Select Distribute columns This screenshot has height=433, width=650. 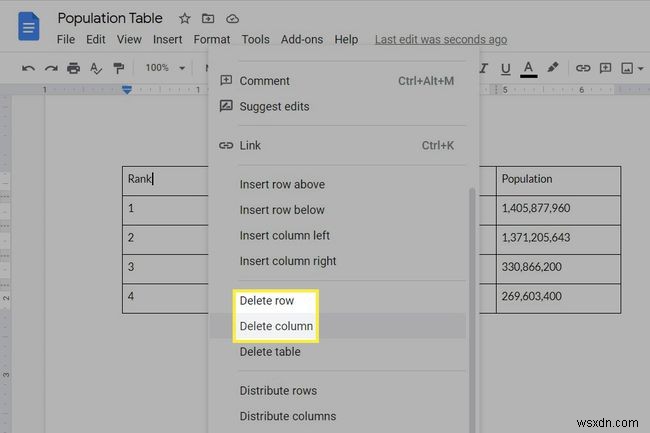point(337,416)
